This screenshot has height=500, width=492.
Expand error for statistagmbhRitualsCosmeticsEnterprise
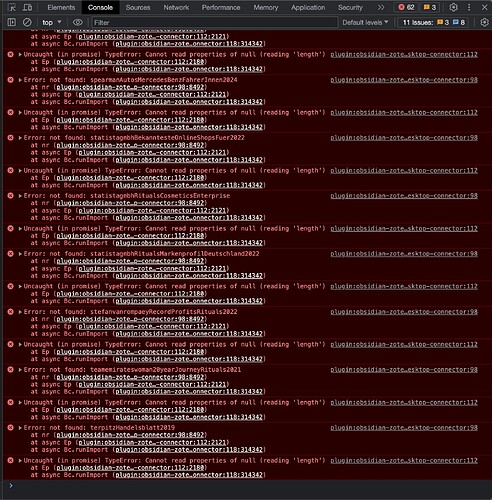(x=20, y=196)
